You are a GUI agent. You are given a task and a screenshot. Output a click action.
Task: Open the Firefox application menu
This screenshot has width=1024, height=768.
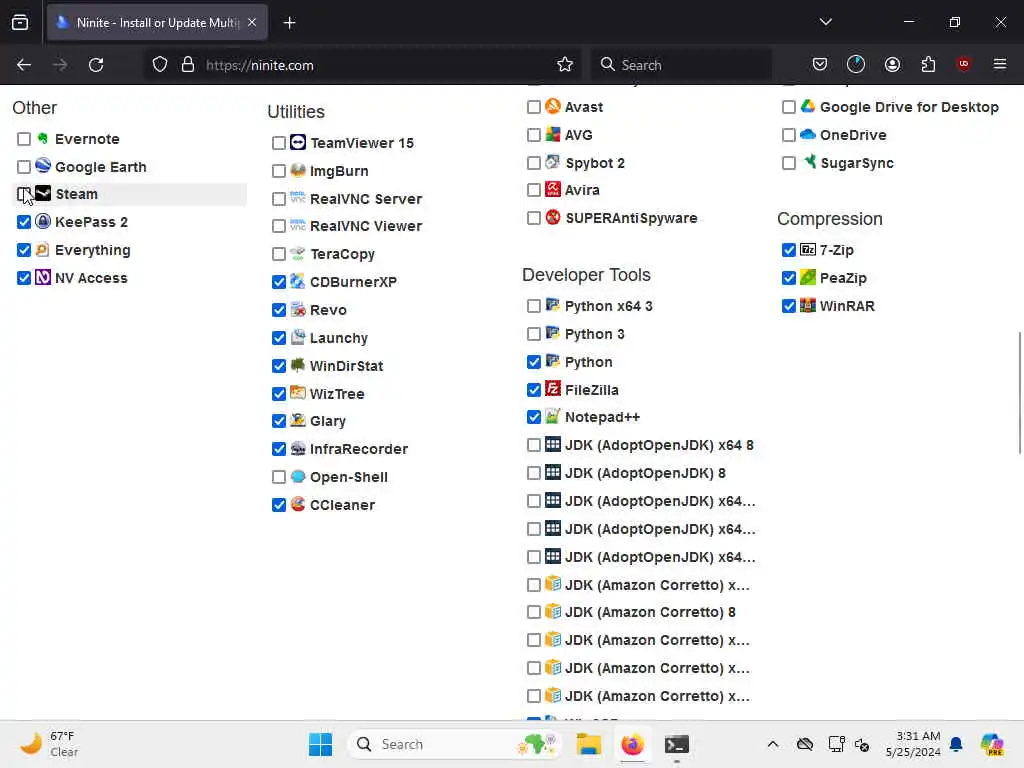coord(999,64)
